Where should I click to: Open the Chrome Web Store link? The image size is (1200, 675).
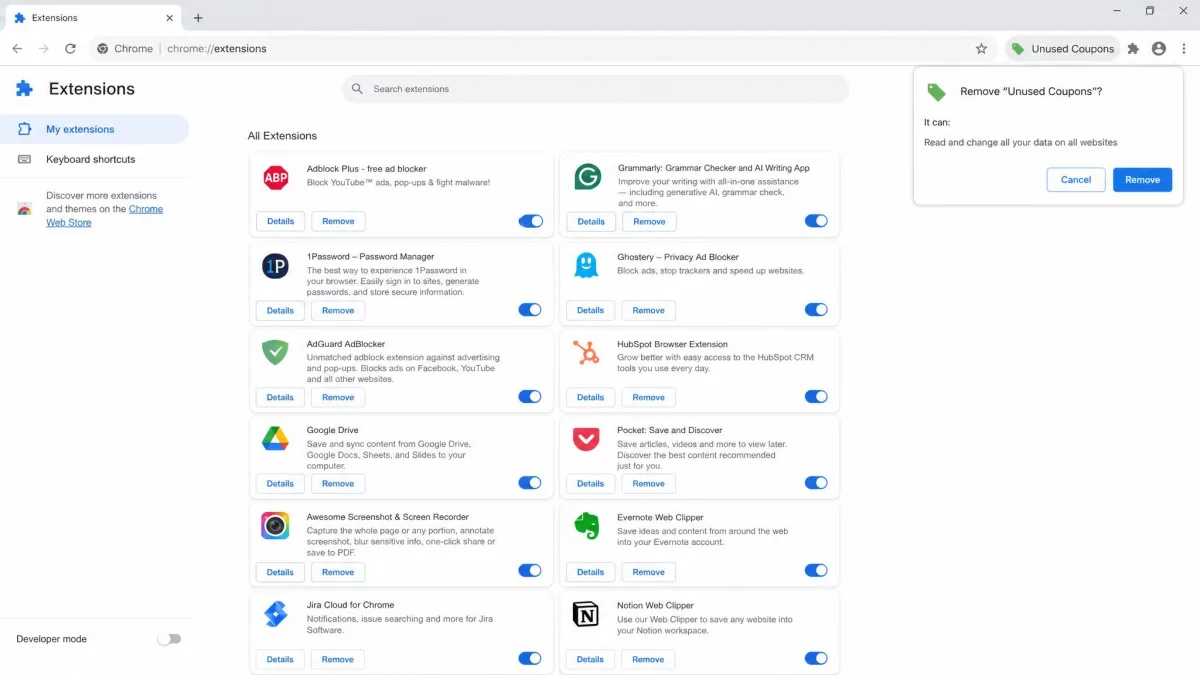pyautogui.click(x=104, y=216)
